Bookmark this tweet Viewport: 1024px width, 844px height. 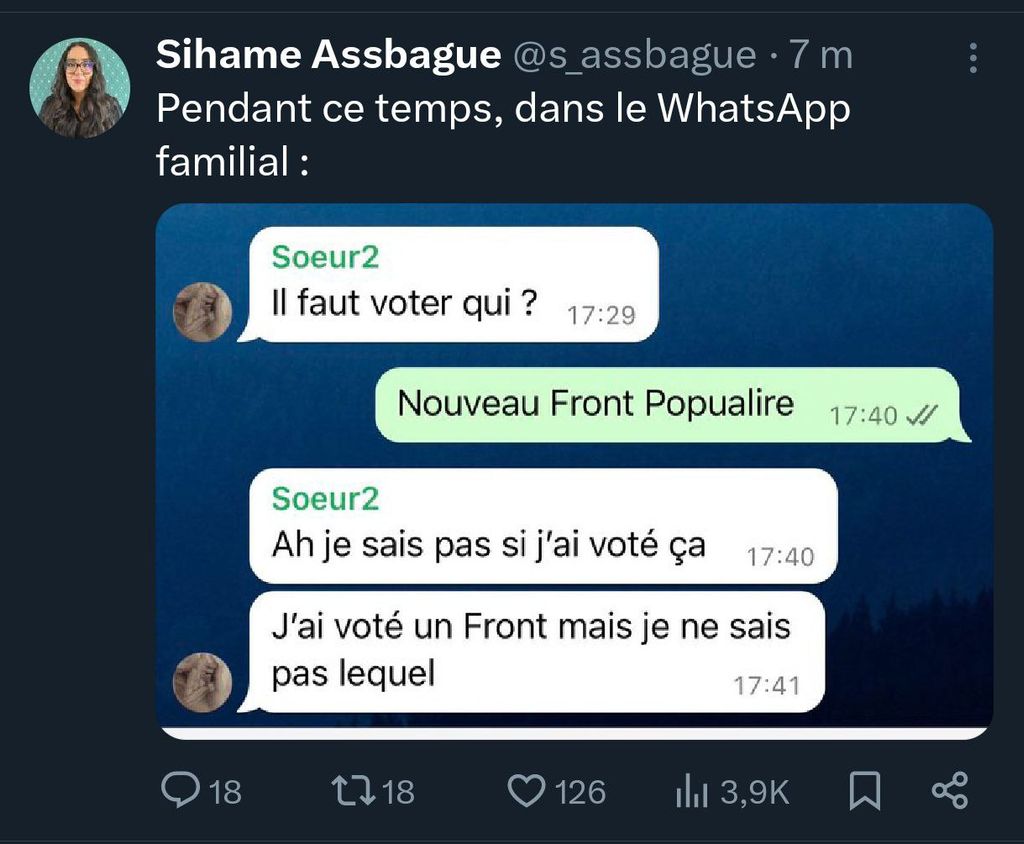865,791
